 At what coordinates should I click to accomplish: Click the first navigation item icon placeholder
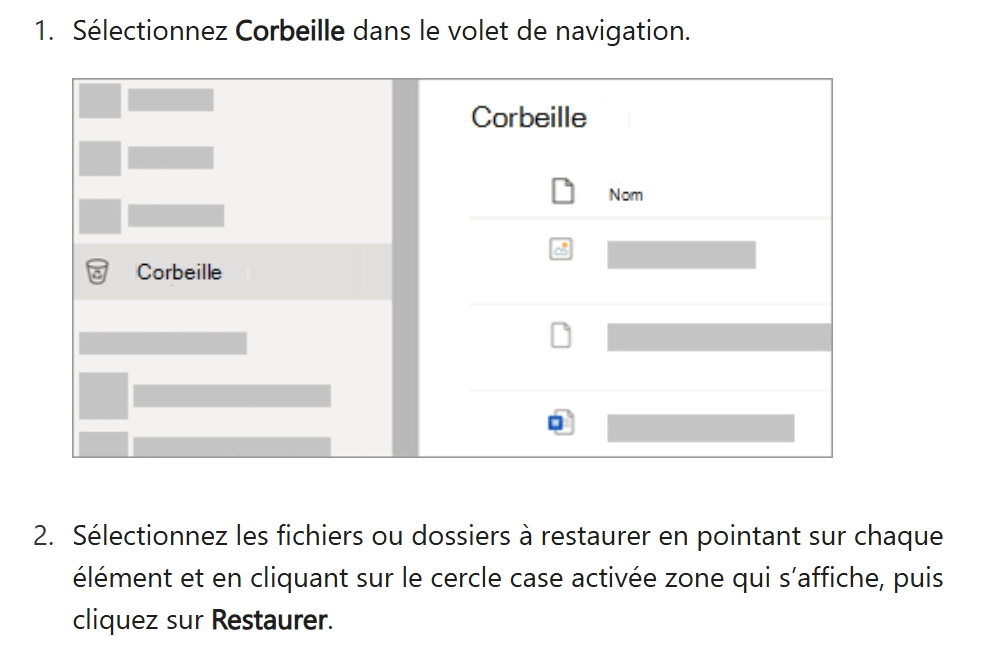coord(100,100)
